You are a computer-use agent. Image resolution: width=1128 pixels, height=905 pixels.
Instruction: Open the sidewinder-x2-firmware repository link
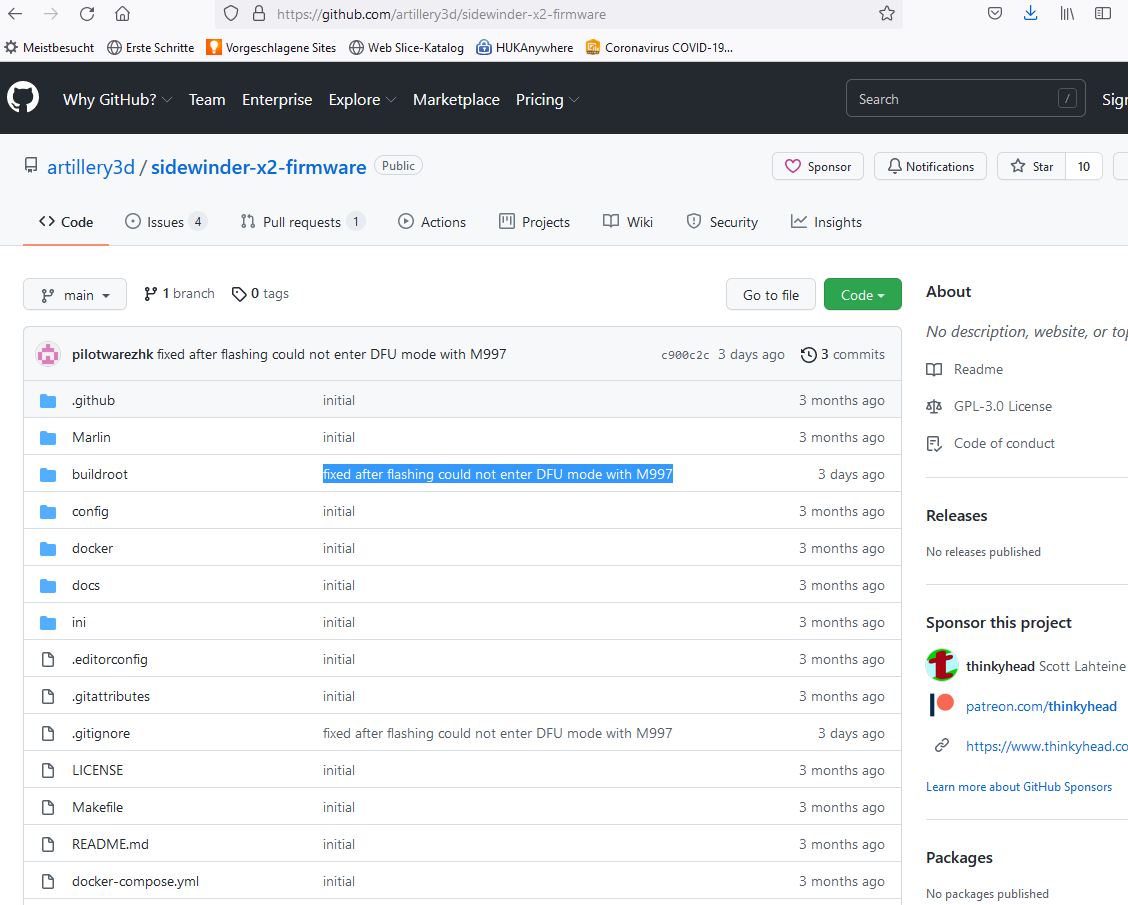pos(258,167)
